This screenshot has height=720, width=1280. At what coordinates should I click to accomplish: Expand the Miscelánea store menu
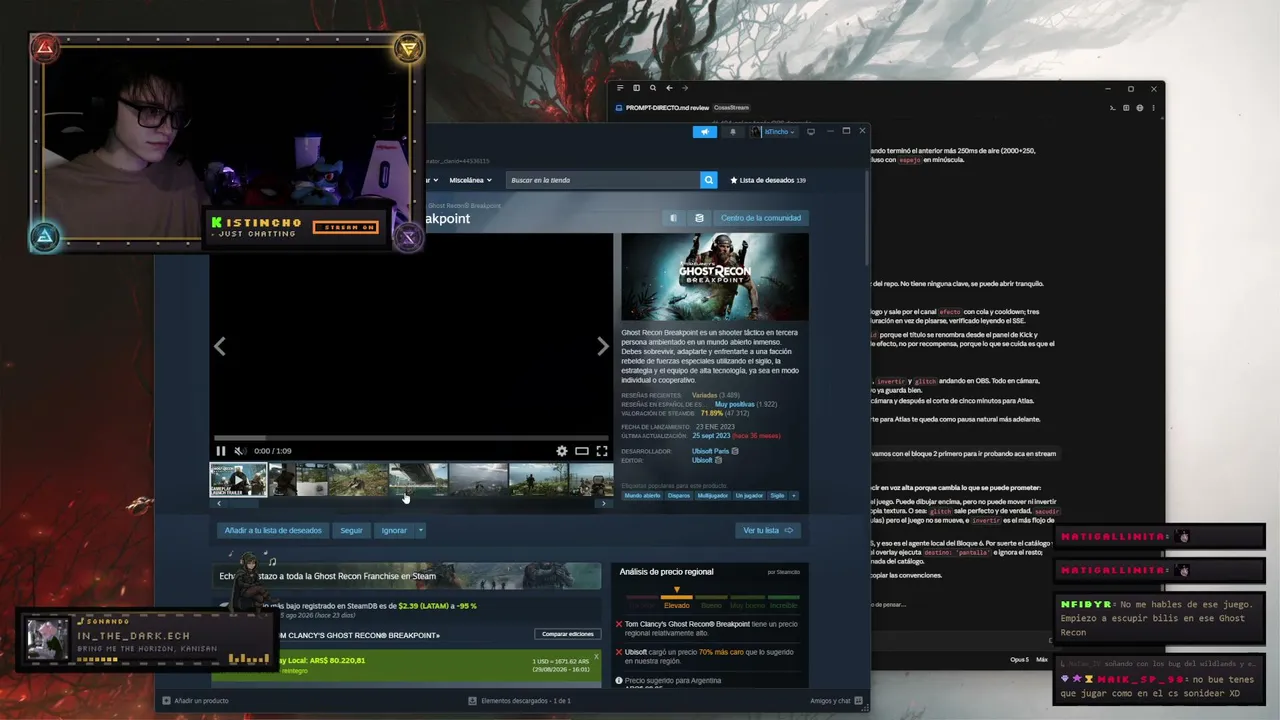point(470,180)
